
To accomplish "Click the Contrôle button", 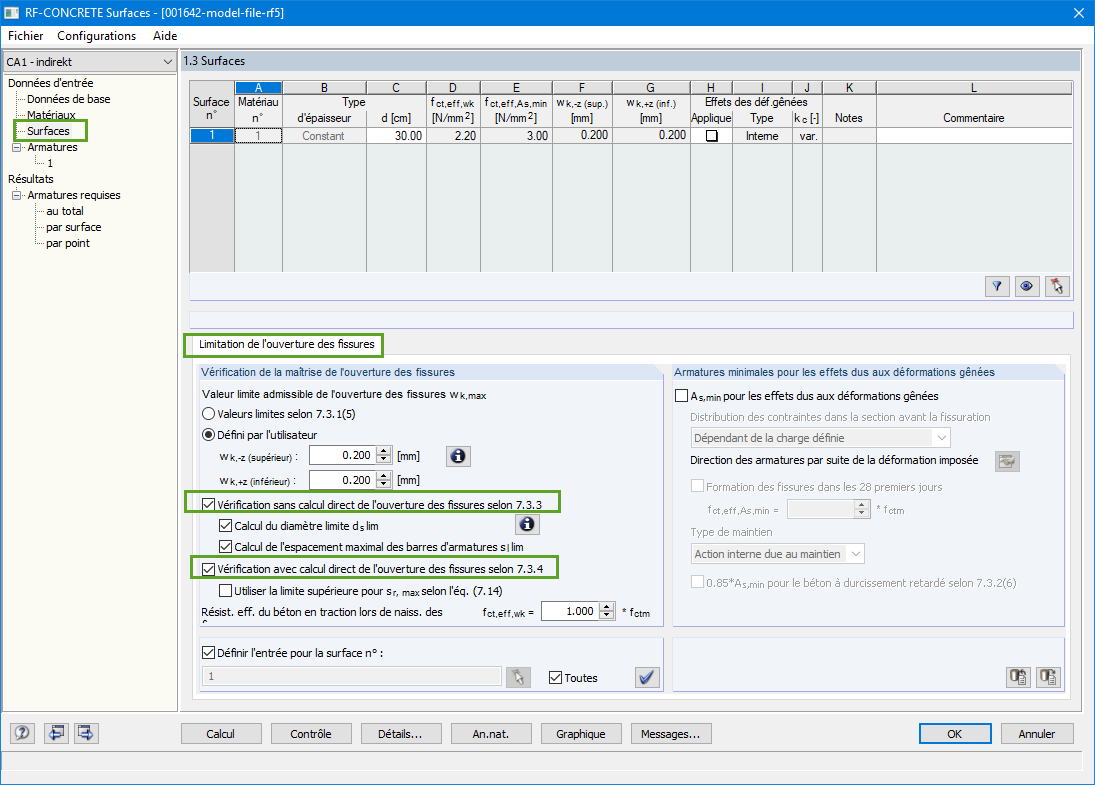I will [x=311, y=734].
